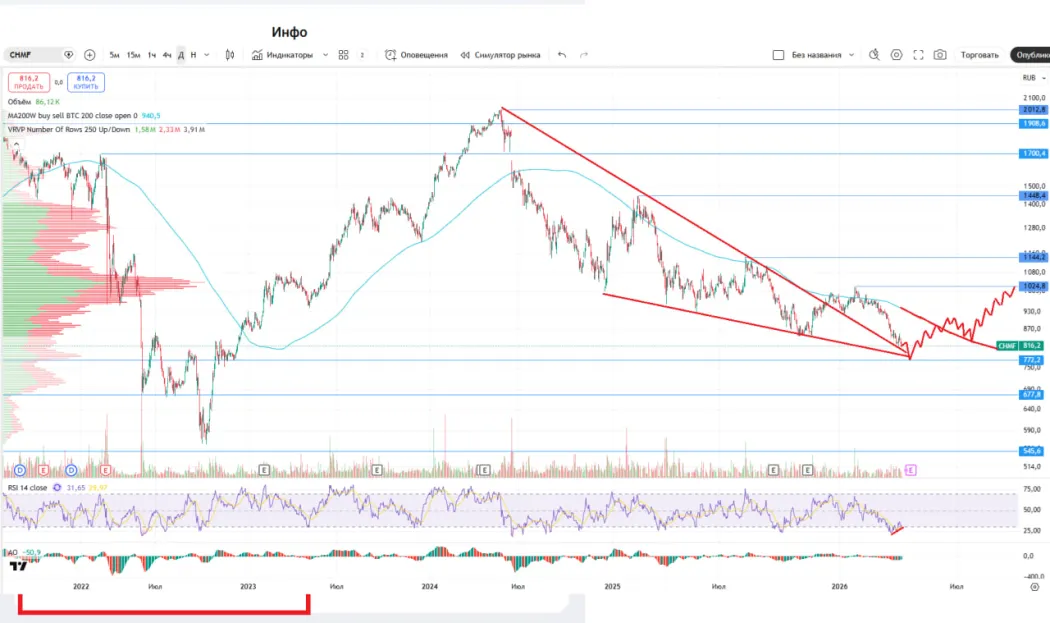Take a chart snapshot with camera icon

pos(940,55)
